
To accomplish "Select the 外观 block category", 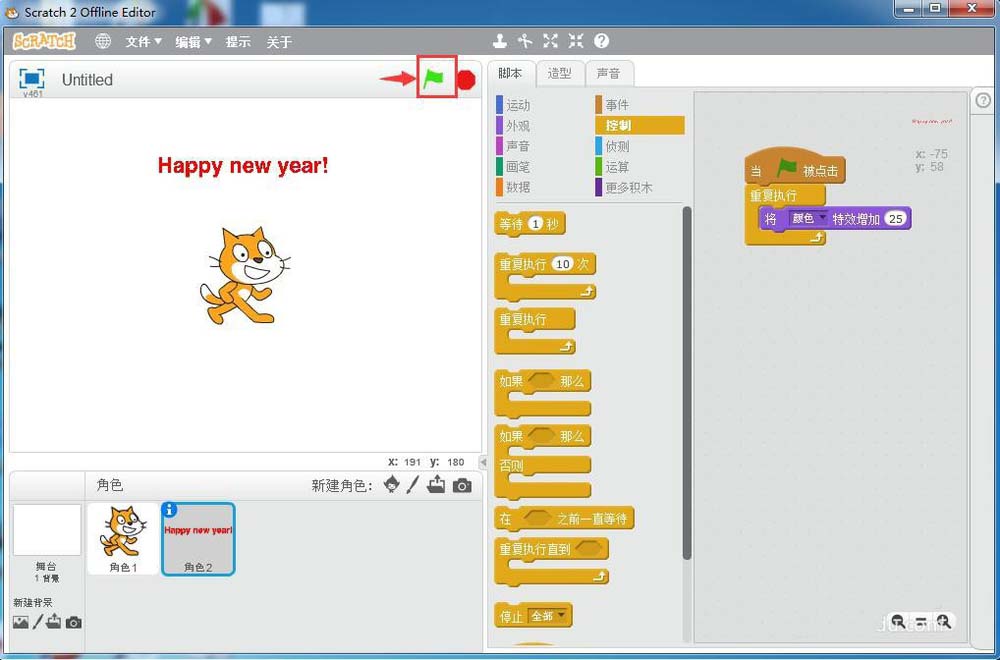I will pyautogui.click(x=517, y=126).
